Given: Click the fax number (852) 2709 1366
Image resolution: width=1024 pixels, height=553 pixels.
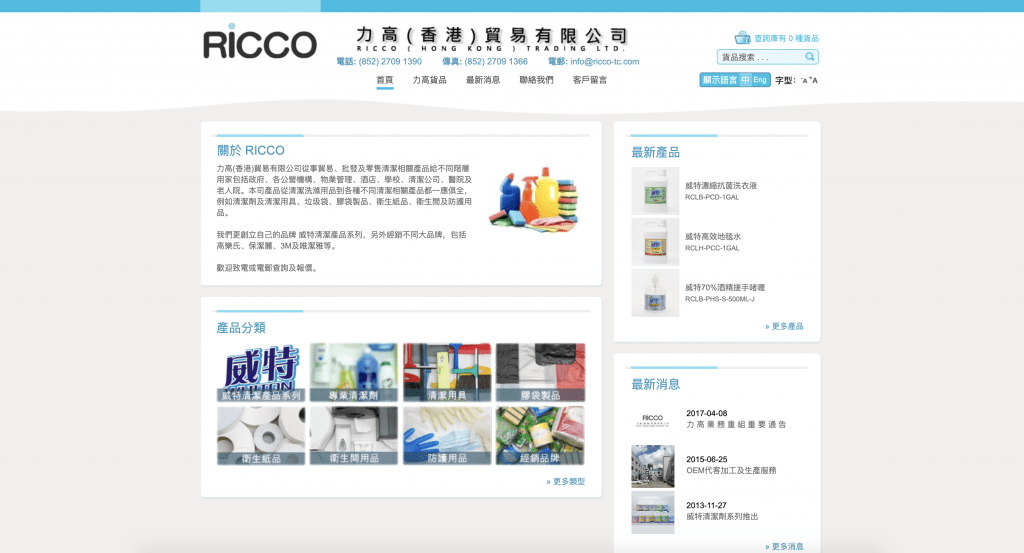Looking at the screenshot, I should click(x=496, y=61).
